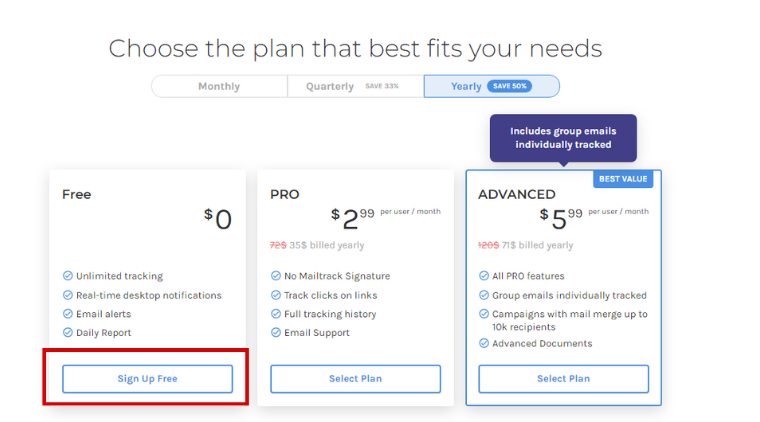
Task: Click checkmark icon beside Daily Report
Action: pos(68,333)
